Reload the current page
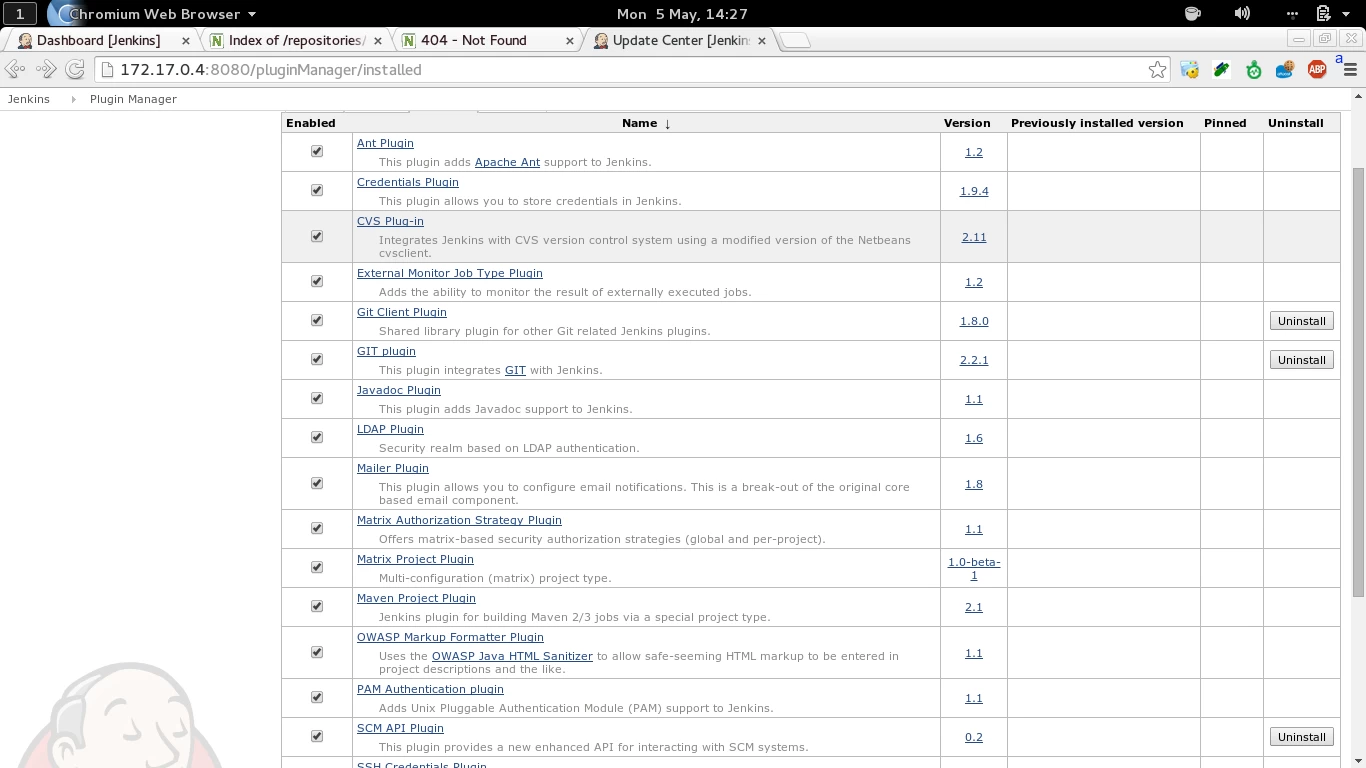Viewport: 1366px width, 768px height. tap(75, 69)
